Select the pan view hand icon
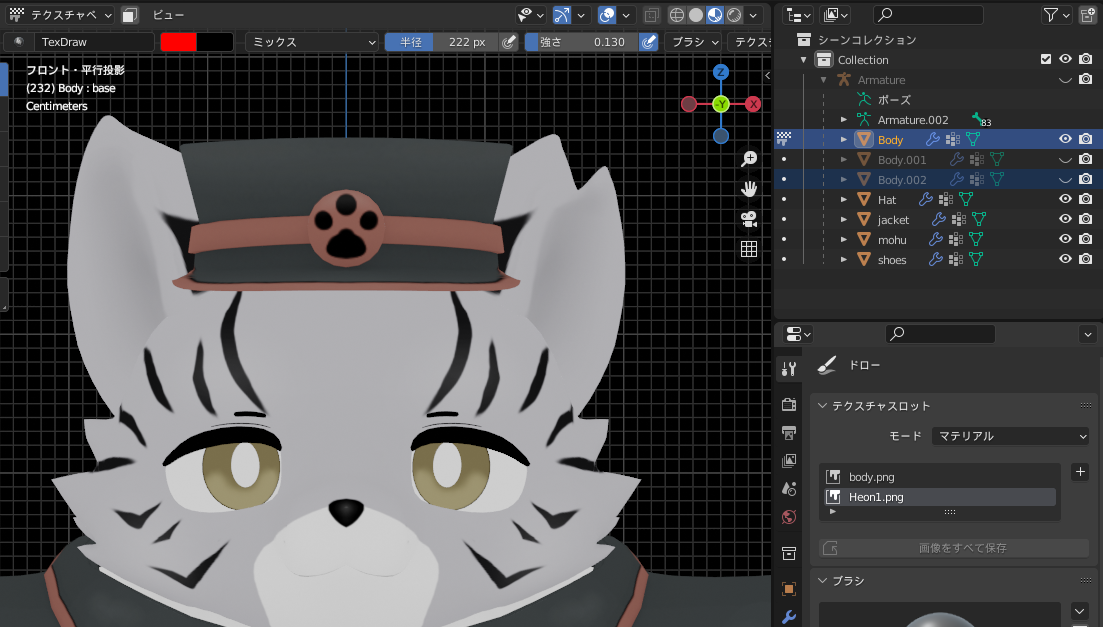This screenshot has width=1103, height=627. [749, 189]
